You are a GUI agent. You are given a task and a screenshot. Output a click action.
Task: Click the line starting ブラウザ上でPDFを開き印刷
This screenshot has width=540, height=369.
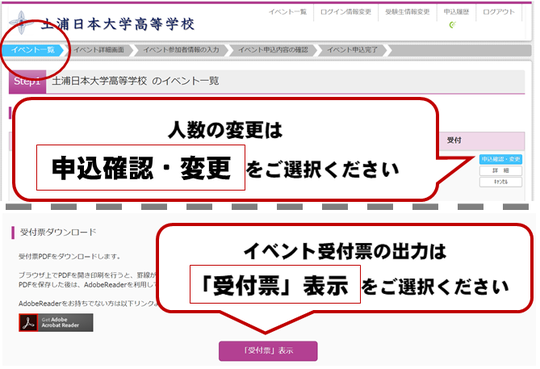87,275
